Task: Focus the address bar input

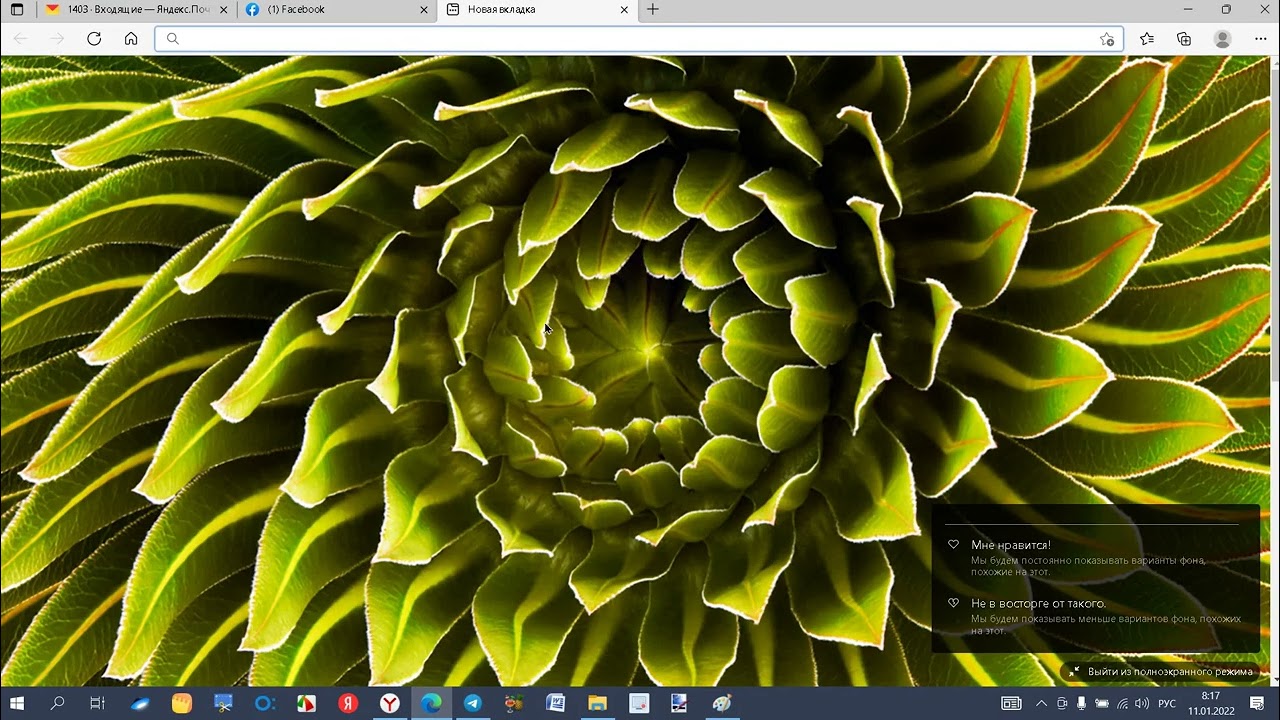Action: 638,39
